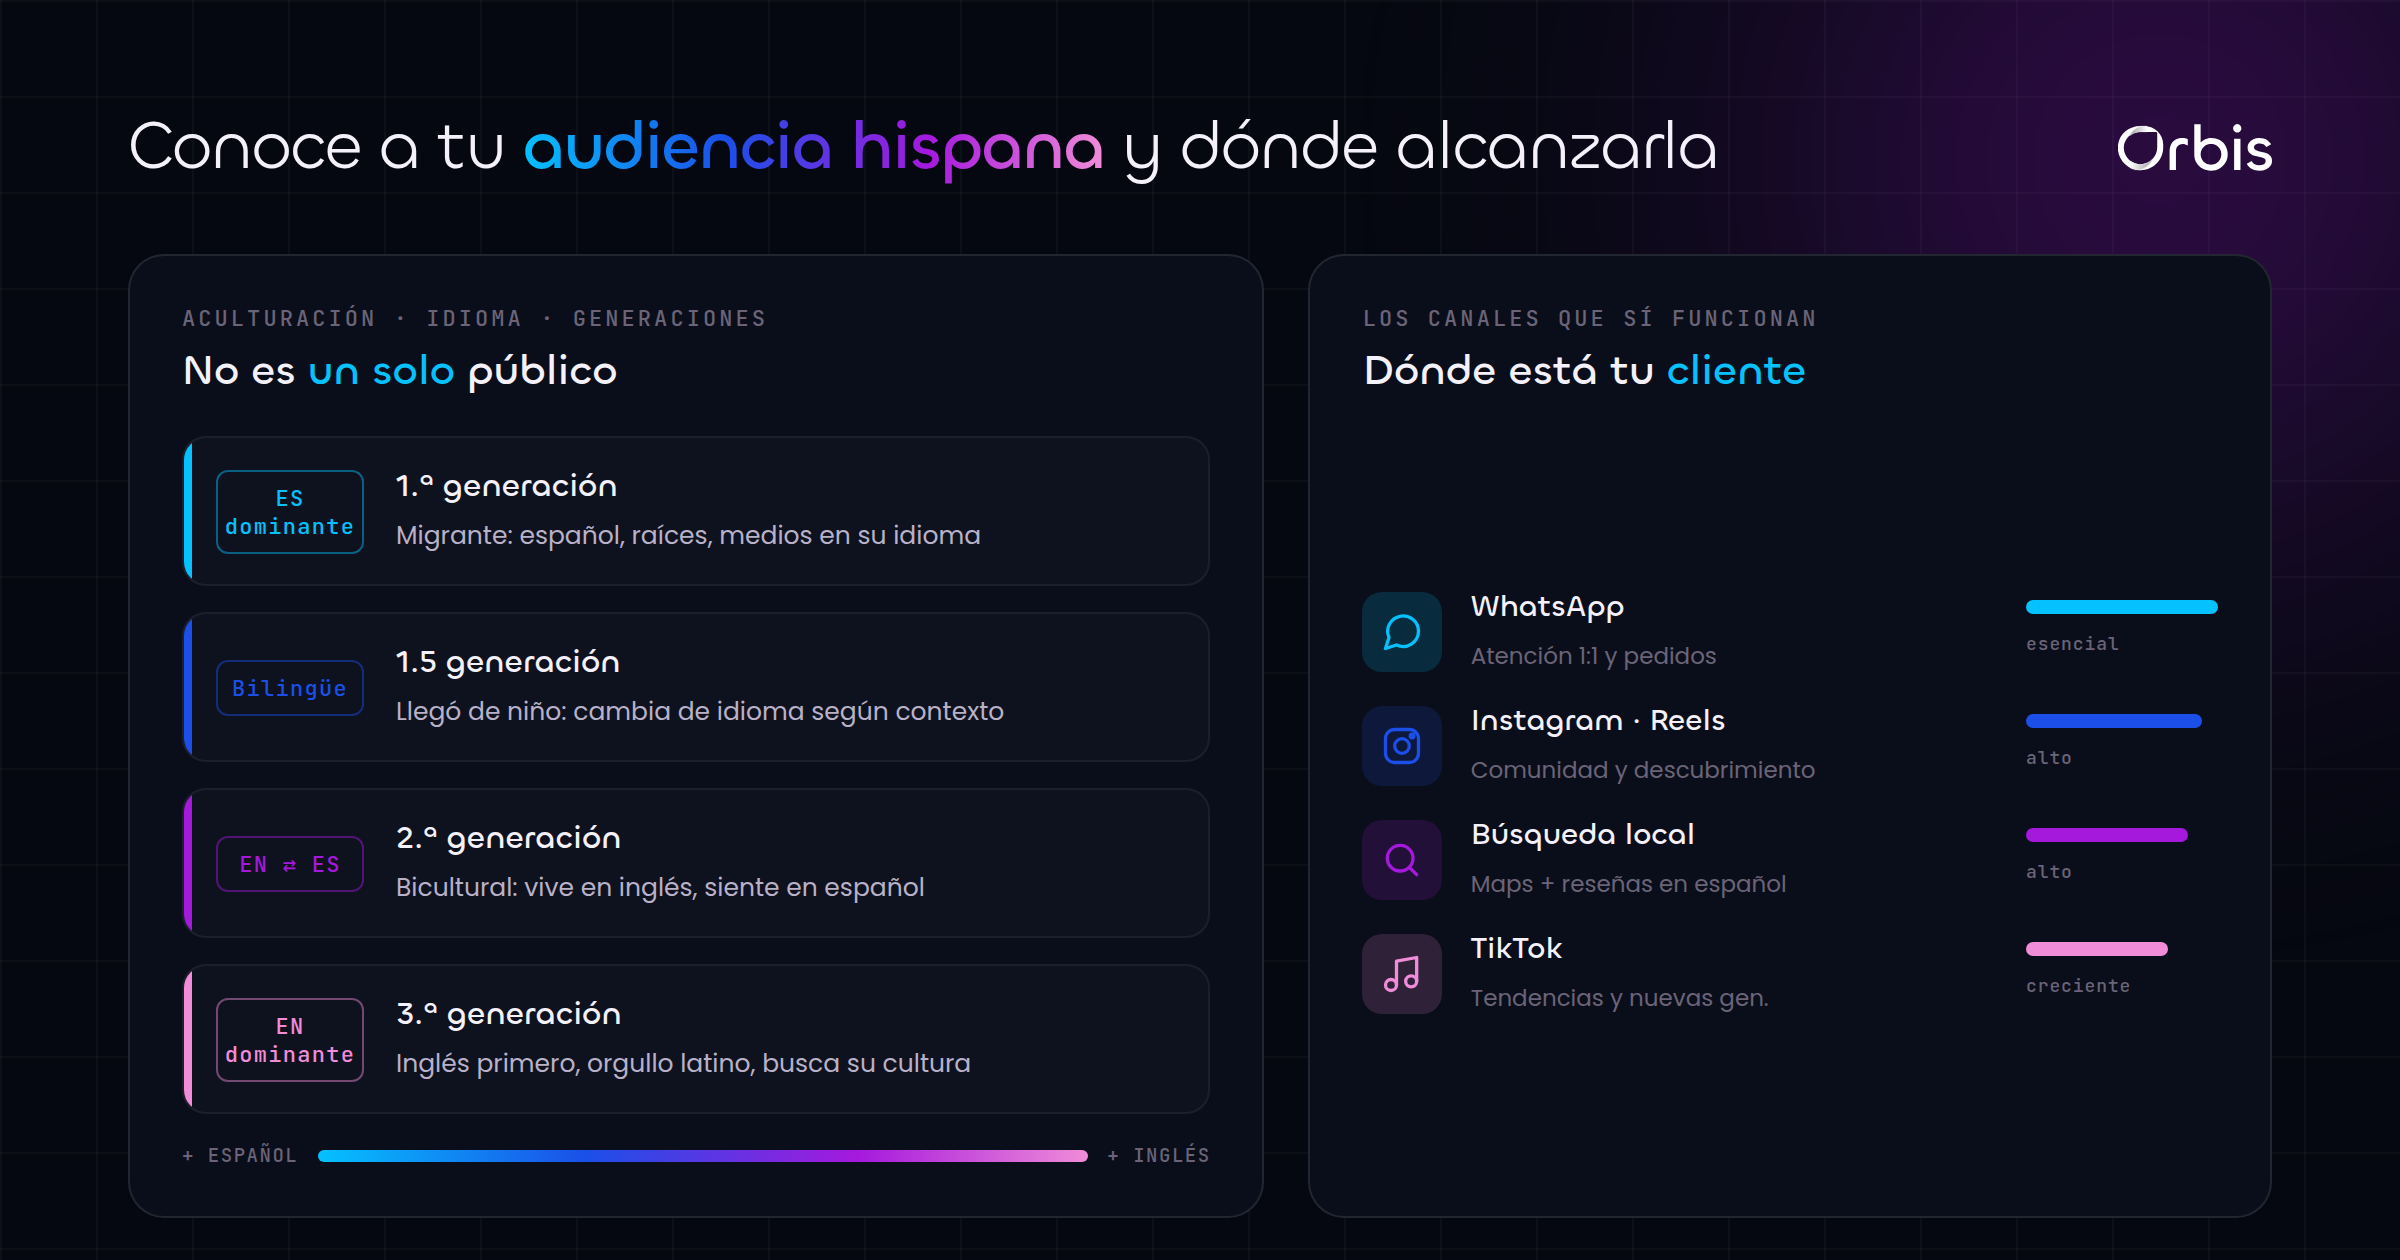Click the WhatsApp chat bubble icon
The image size is (2400, 1260).
tap(1402, 632)
